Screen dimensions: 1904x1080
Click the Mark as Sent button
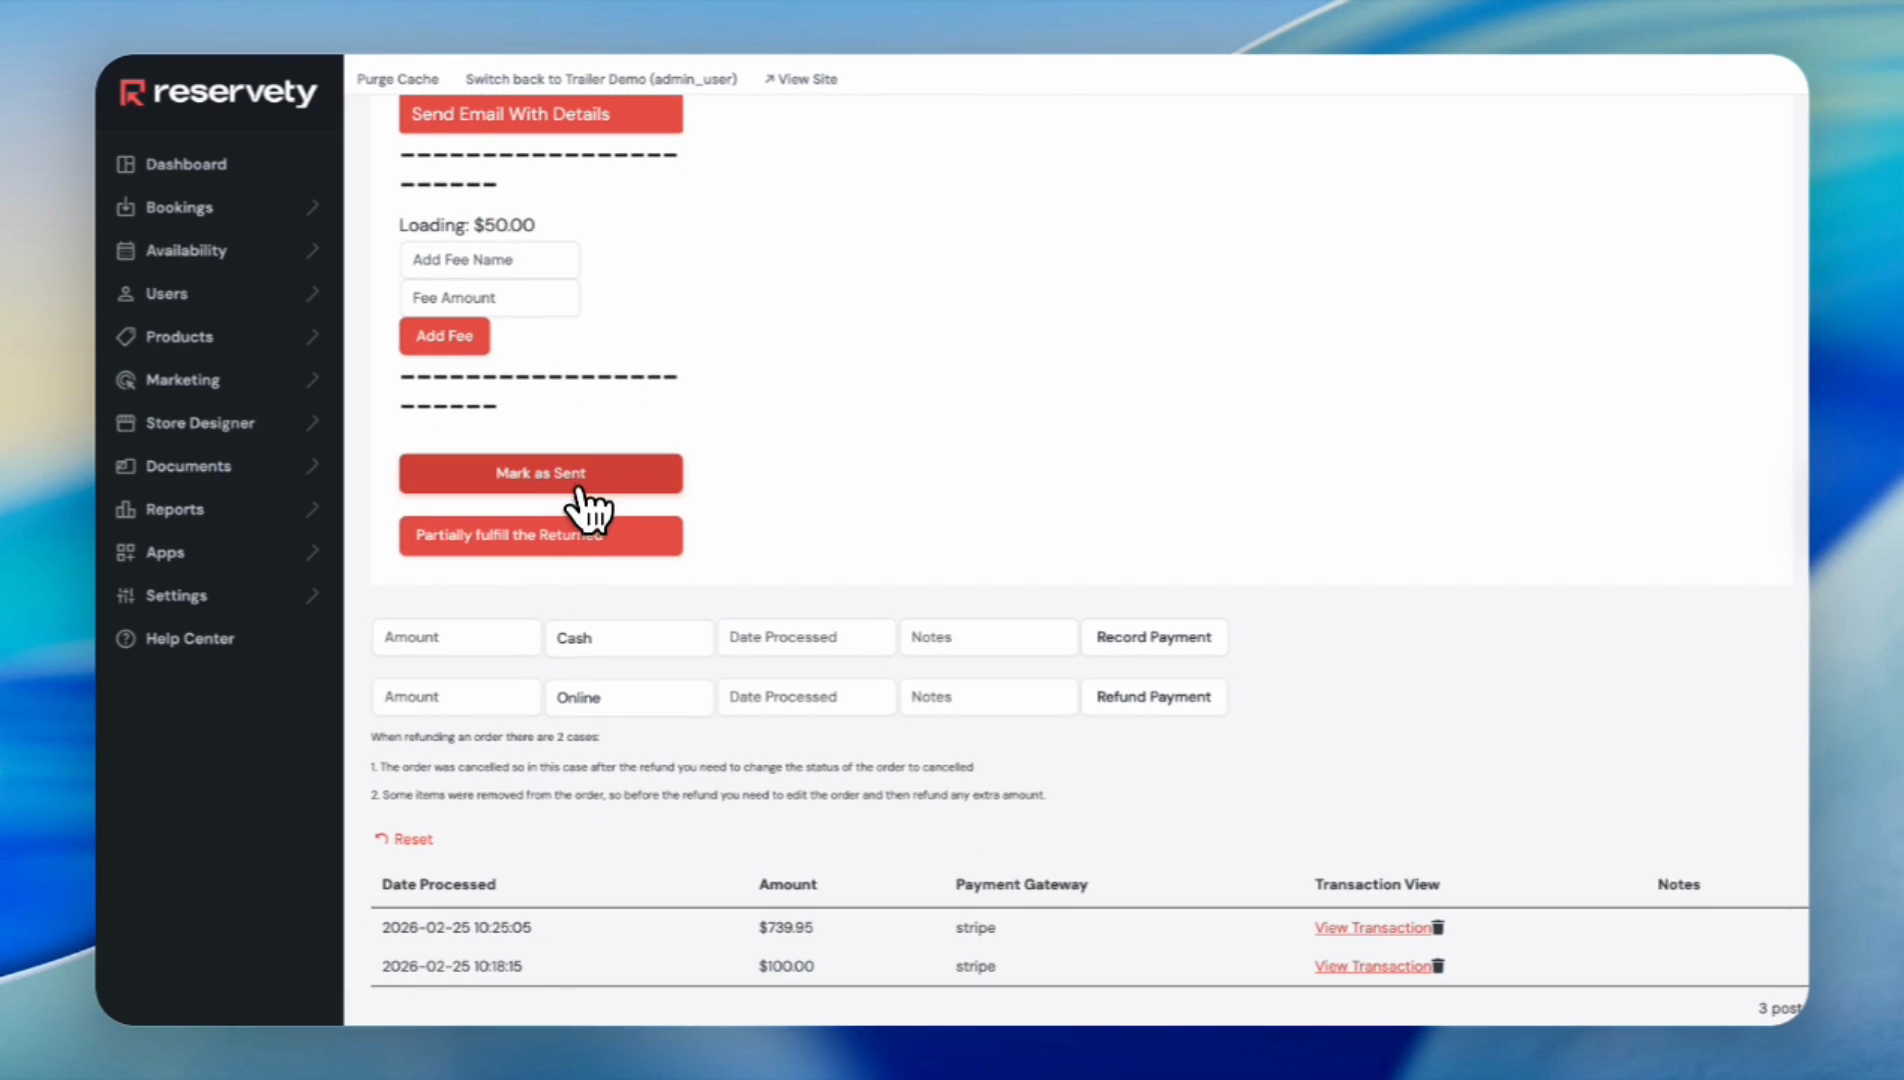tap(540, 473)
